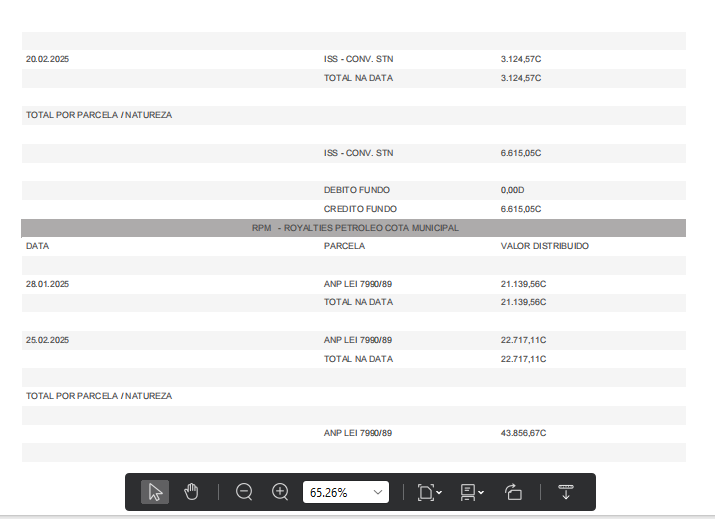Screen dimensions: 715x519
Task: Select the date 25.02.2025
Action: 47,340
